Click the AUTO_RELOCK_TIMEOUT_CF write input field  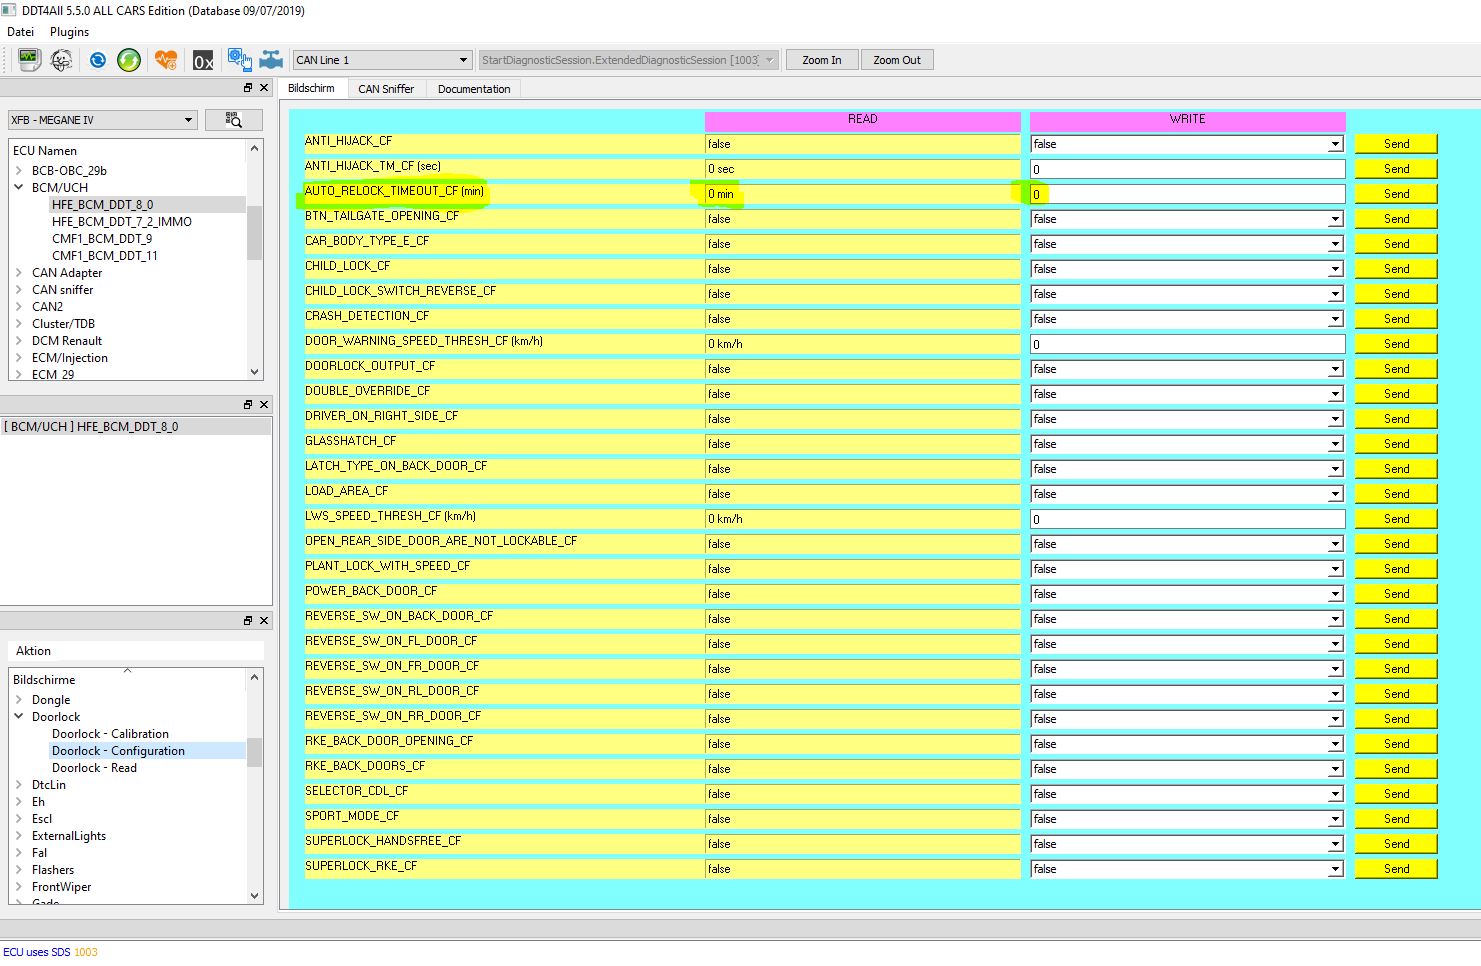pyautogui.click(x=1150, y=193)
